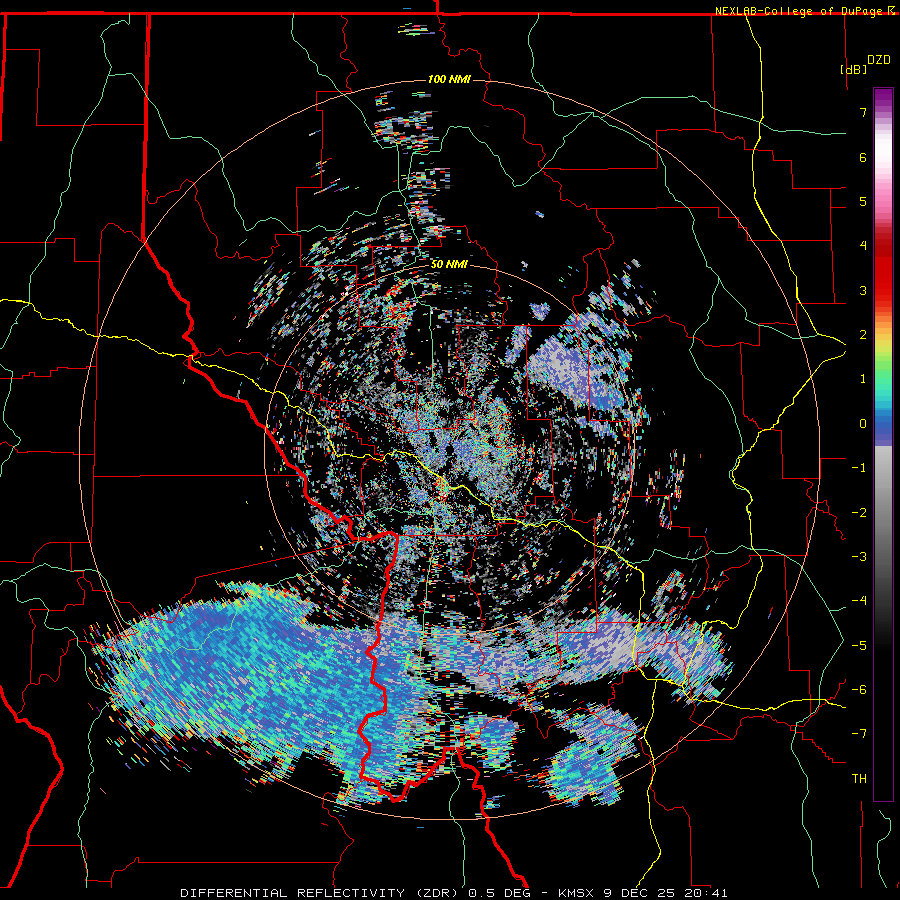The image size is (900, 900).
Task: Click the 6 value on color scale
Action: [863, 157]
